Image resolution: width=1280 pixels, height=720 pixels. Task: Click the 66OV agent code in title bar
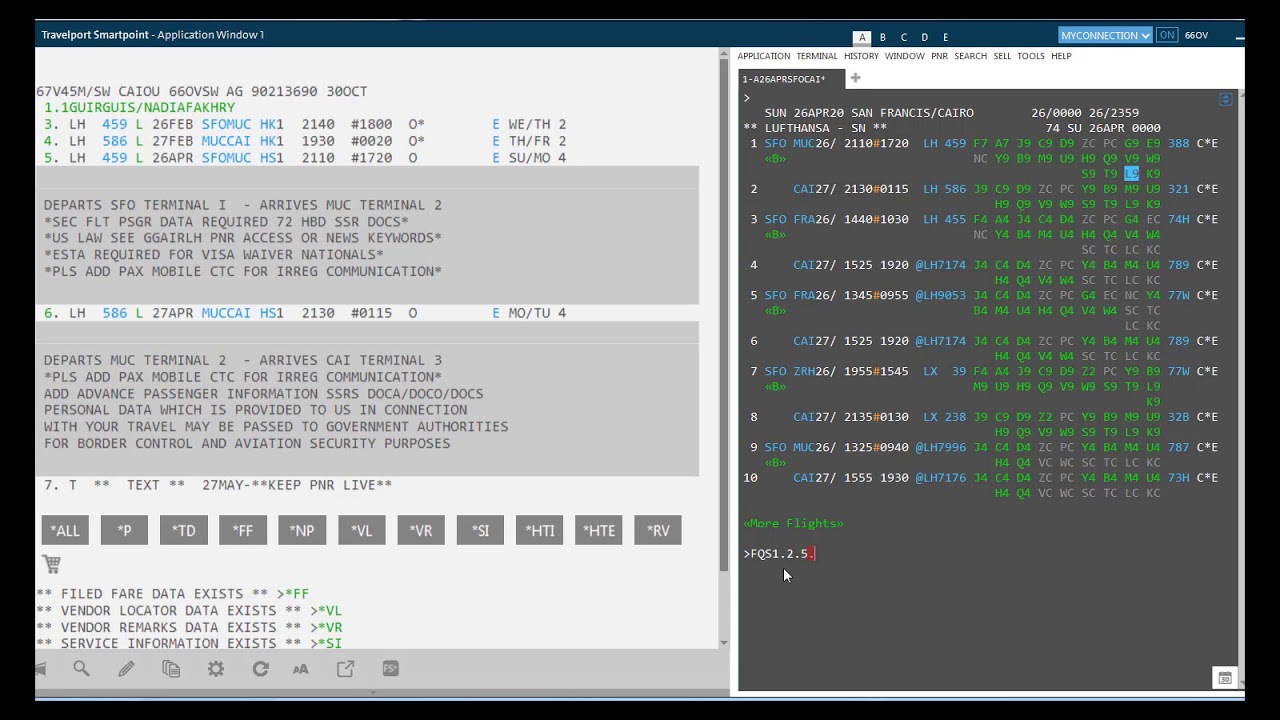1196,35
